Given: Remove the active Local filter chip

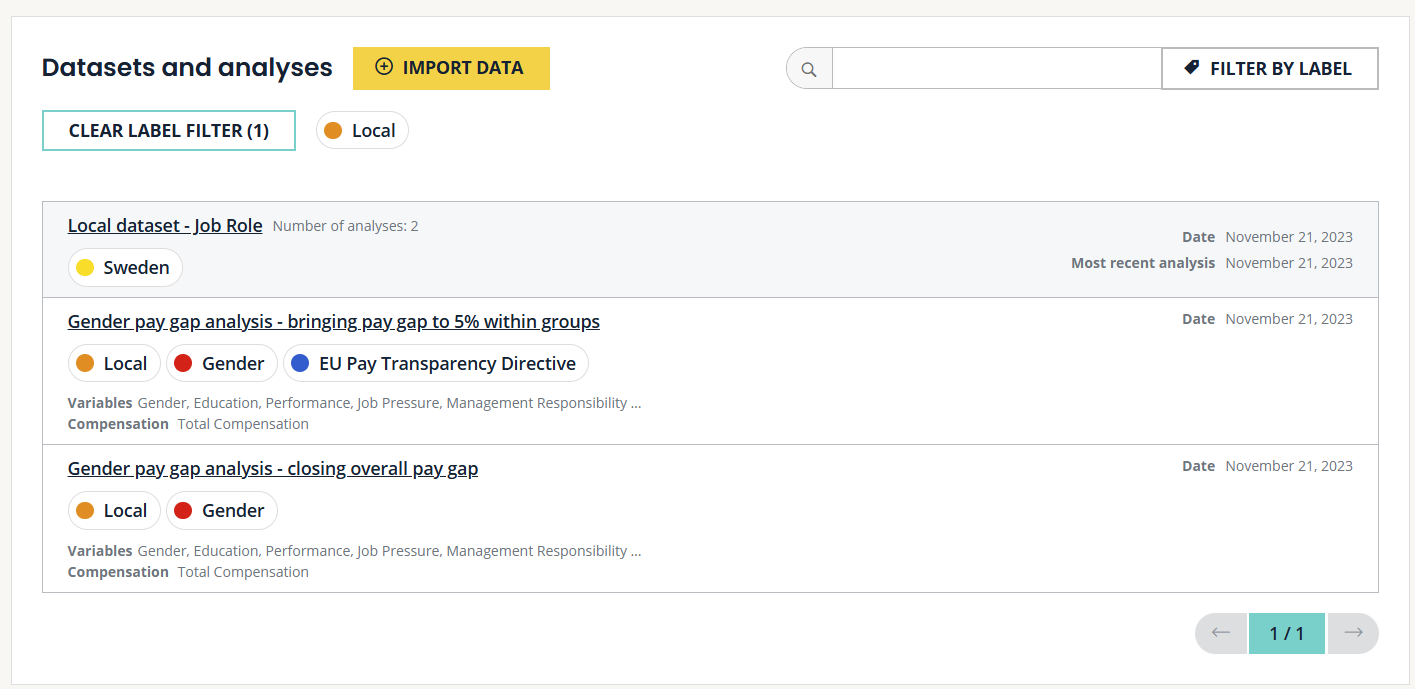Looking at the screenshot, I should pyautogui.click(x=362, y=131).
